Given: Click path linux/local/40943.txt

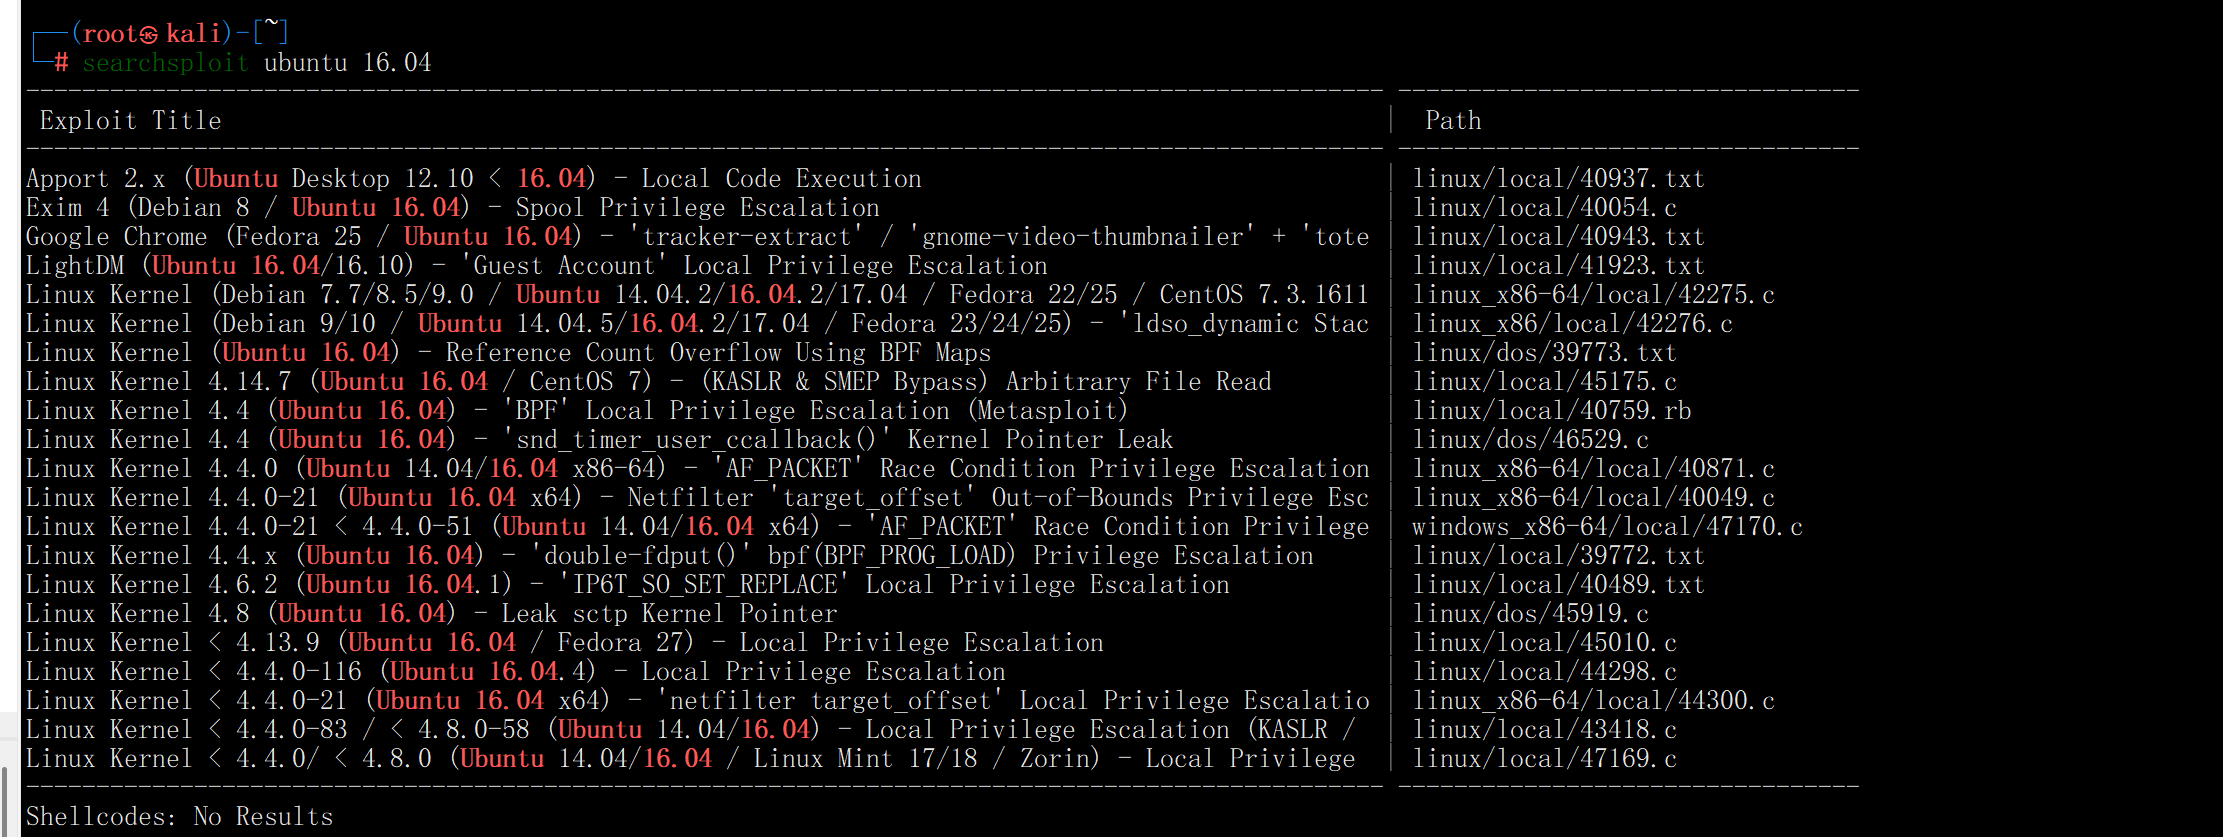Looking at the screenshot, I should 1558,237.
